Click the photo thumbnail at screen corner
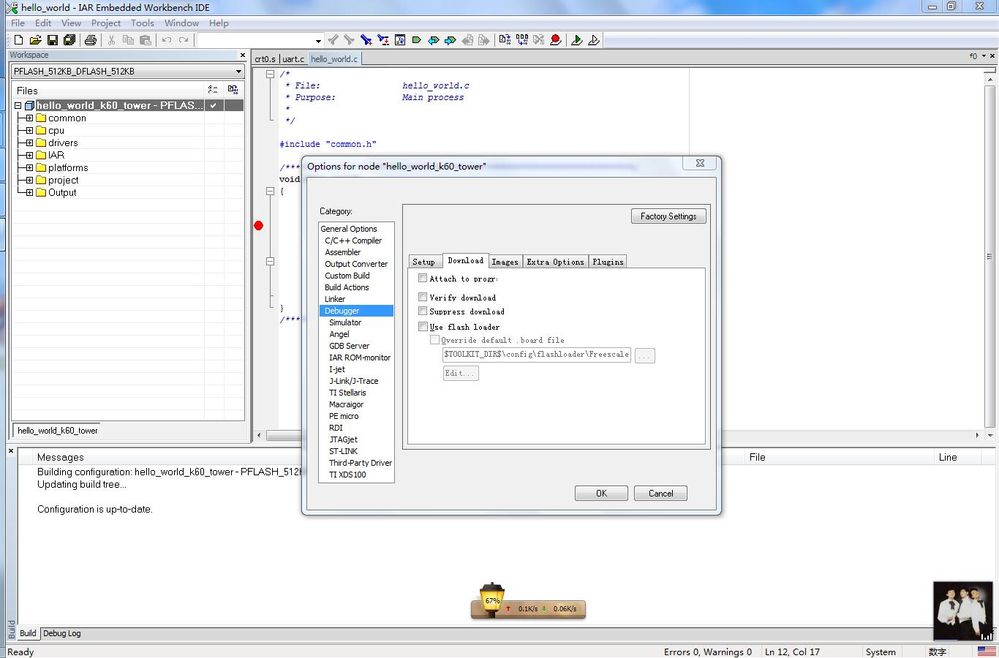Screen dimensions: 999x658 (965, 610)
